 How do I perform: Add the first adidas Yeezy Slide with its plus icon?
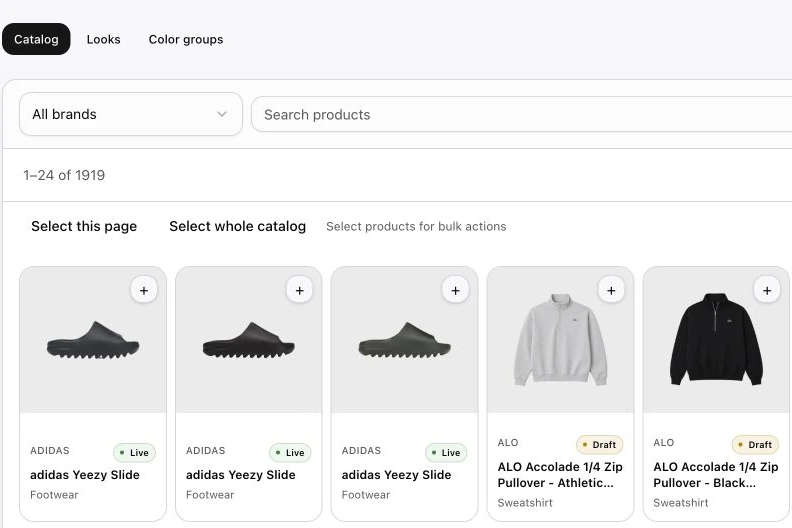pos(144,291)
